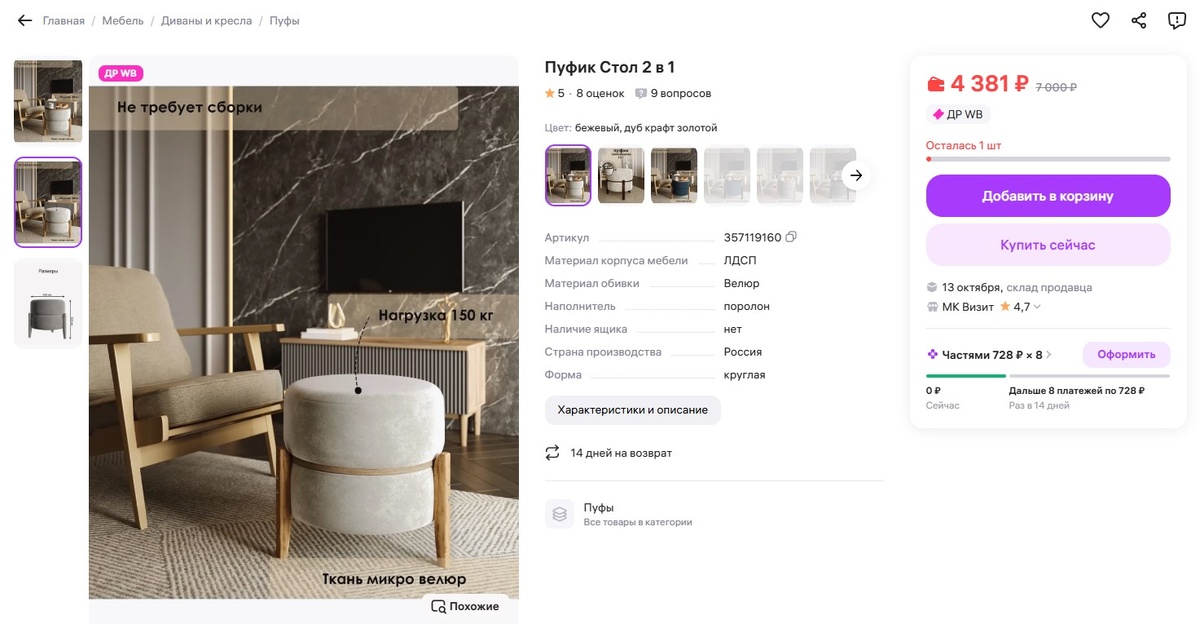Click the 14-day return arrows icon

(x=552, y=453)
